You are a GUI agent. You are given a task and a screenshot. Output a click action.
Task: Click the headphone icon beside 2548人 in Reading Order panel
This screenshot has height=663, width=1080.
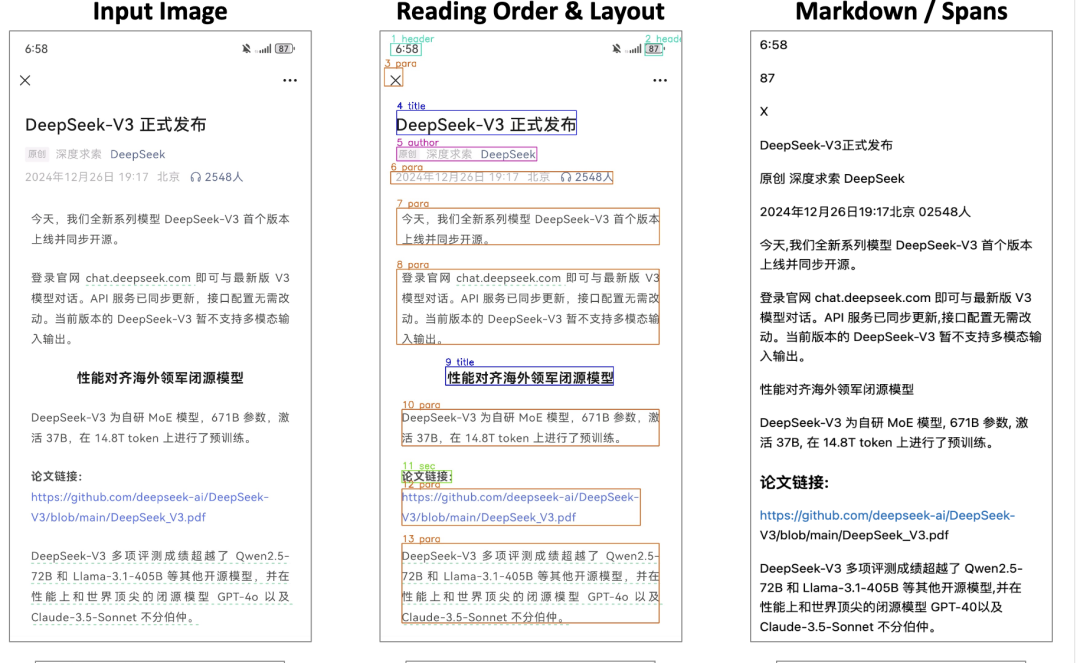565,177
